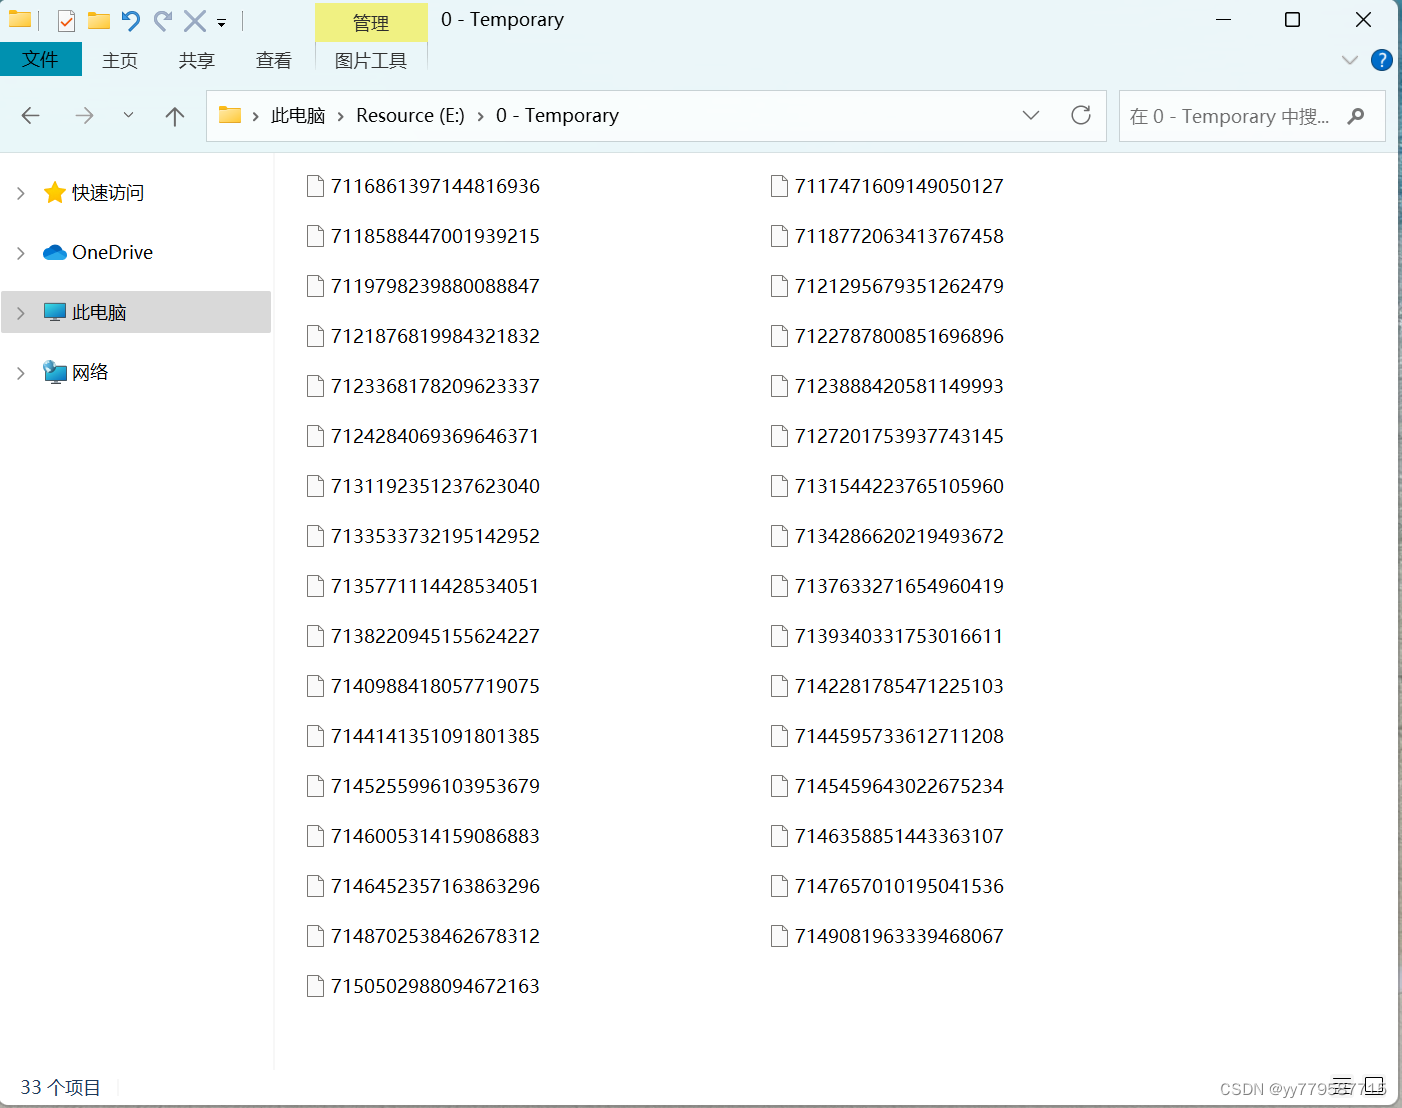Click the 管理 contextual tab header
Viewport: 1402px width, 1108px height.
click(371, 22)
